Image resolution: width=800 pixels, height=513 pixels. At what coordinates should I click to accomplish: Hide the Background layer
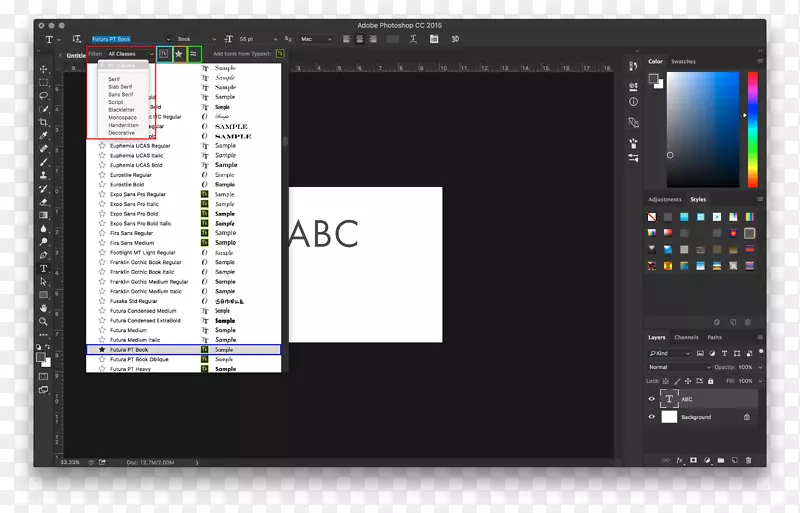coord(652,417)
